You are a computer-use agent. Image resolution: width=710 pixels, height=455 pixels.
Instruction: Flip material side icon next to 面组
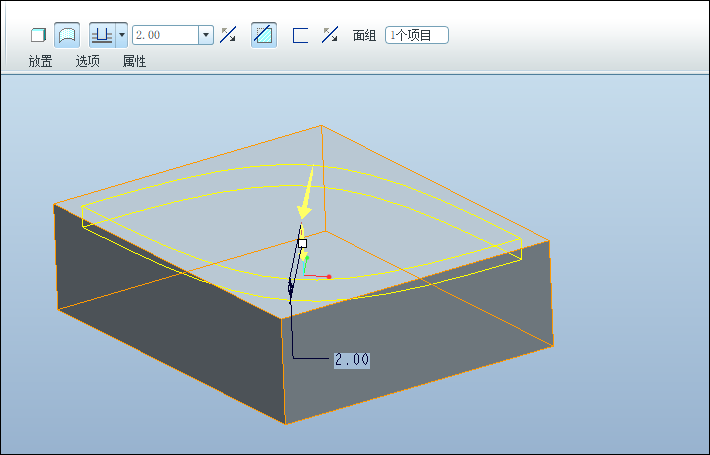[x=330, y=35]
